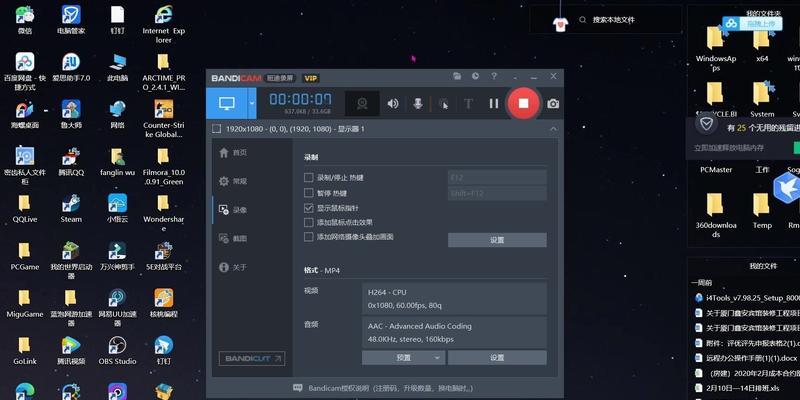
Task: Toggle the speaker sound icon in Bandicam
Action: [392, 104]
